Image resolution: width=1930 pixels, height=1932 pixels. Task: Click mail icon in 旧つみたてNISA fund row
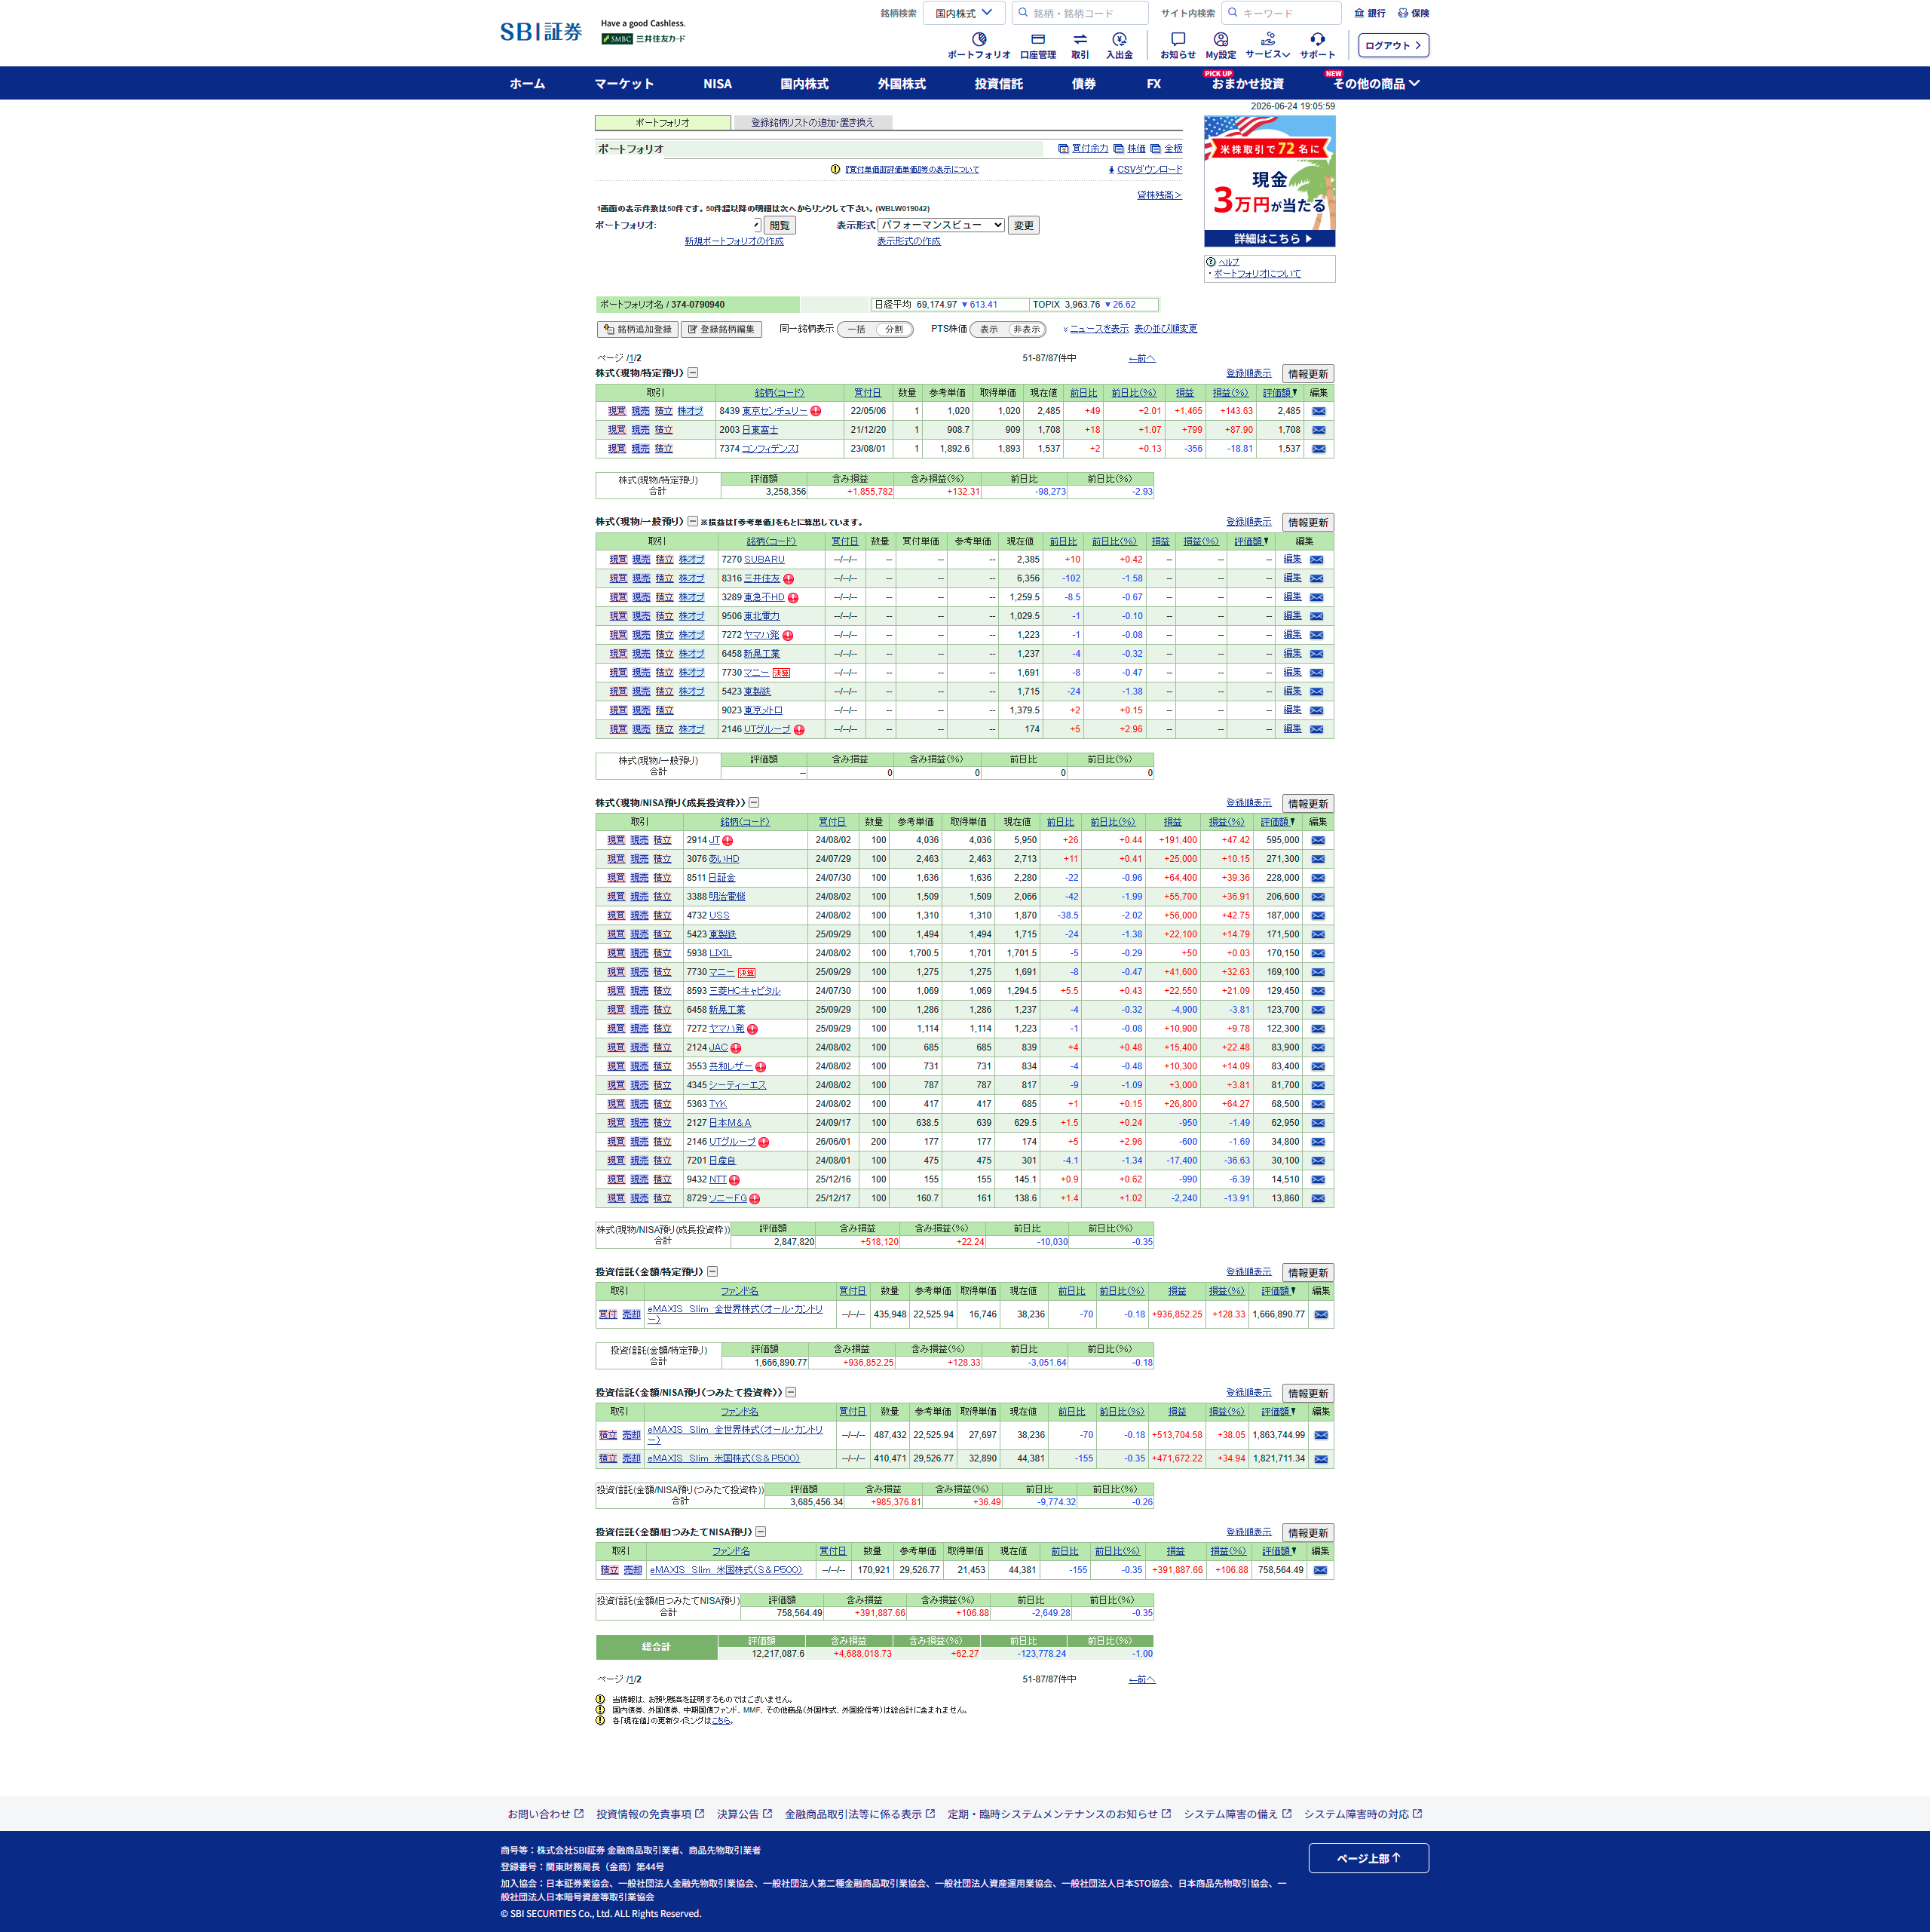1320,1571
